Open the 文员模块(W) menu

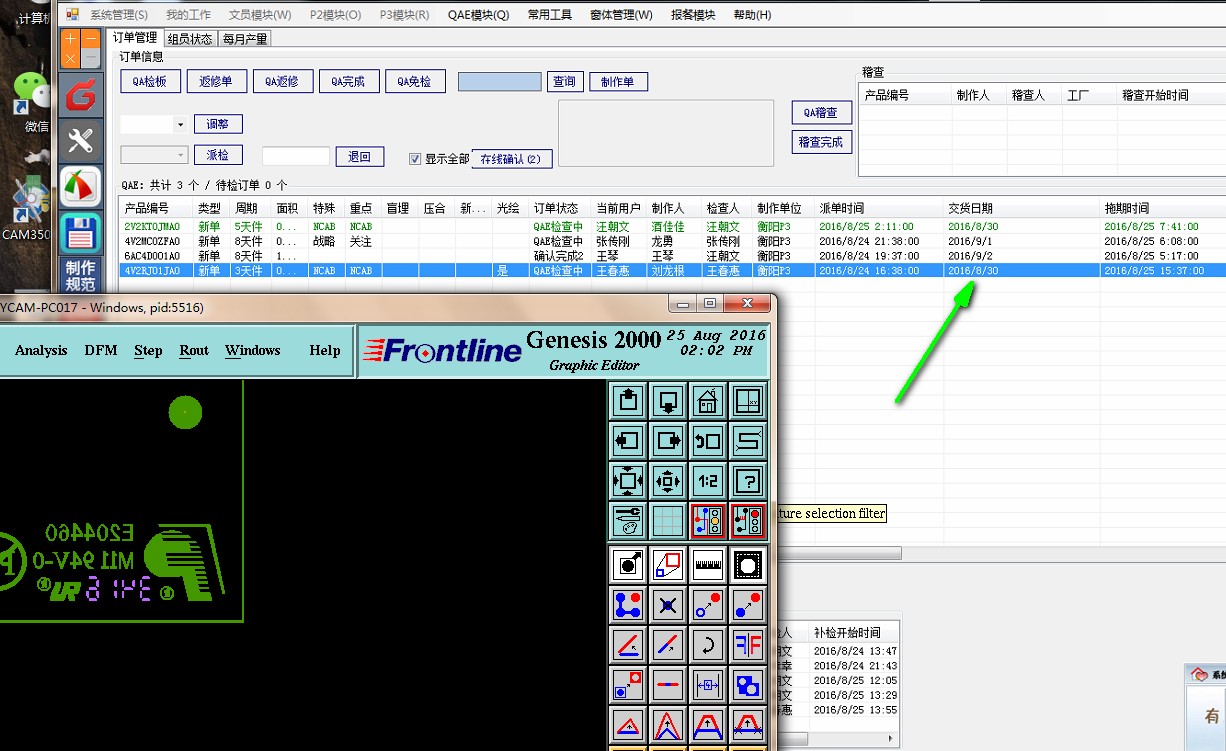pos(260,14)
